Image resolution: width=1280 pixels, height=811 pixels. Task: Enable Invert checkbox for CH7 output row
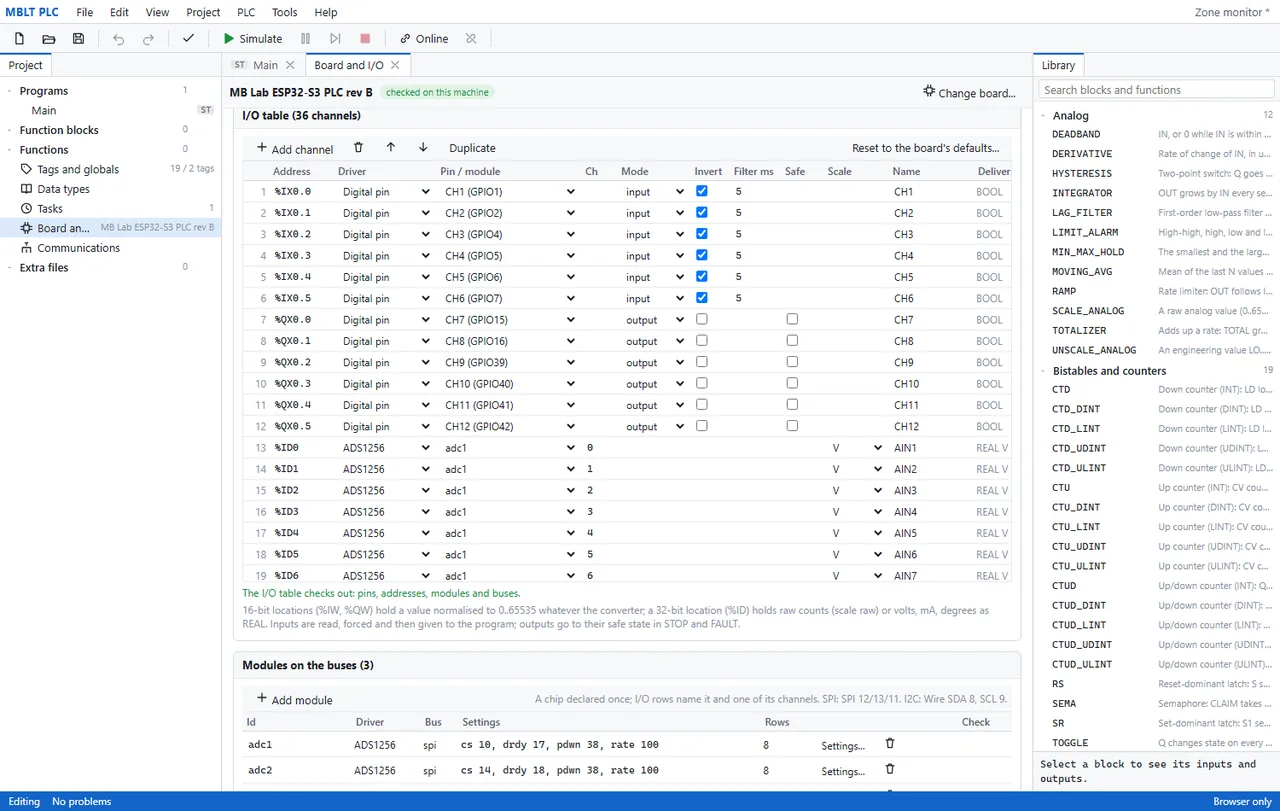tap(702, 319)
